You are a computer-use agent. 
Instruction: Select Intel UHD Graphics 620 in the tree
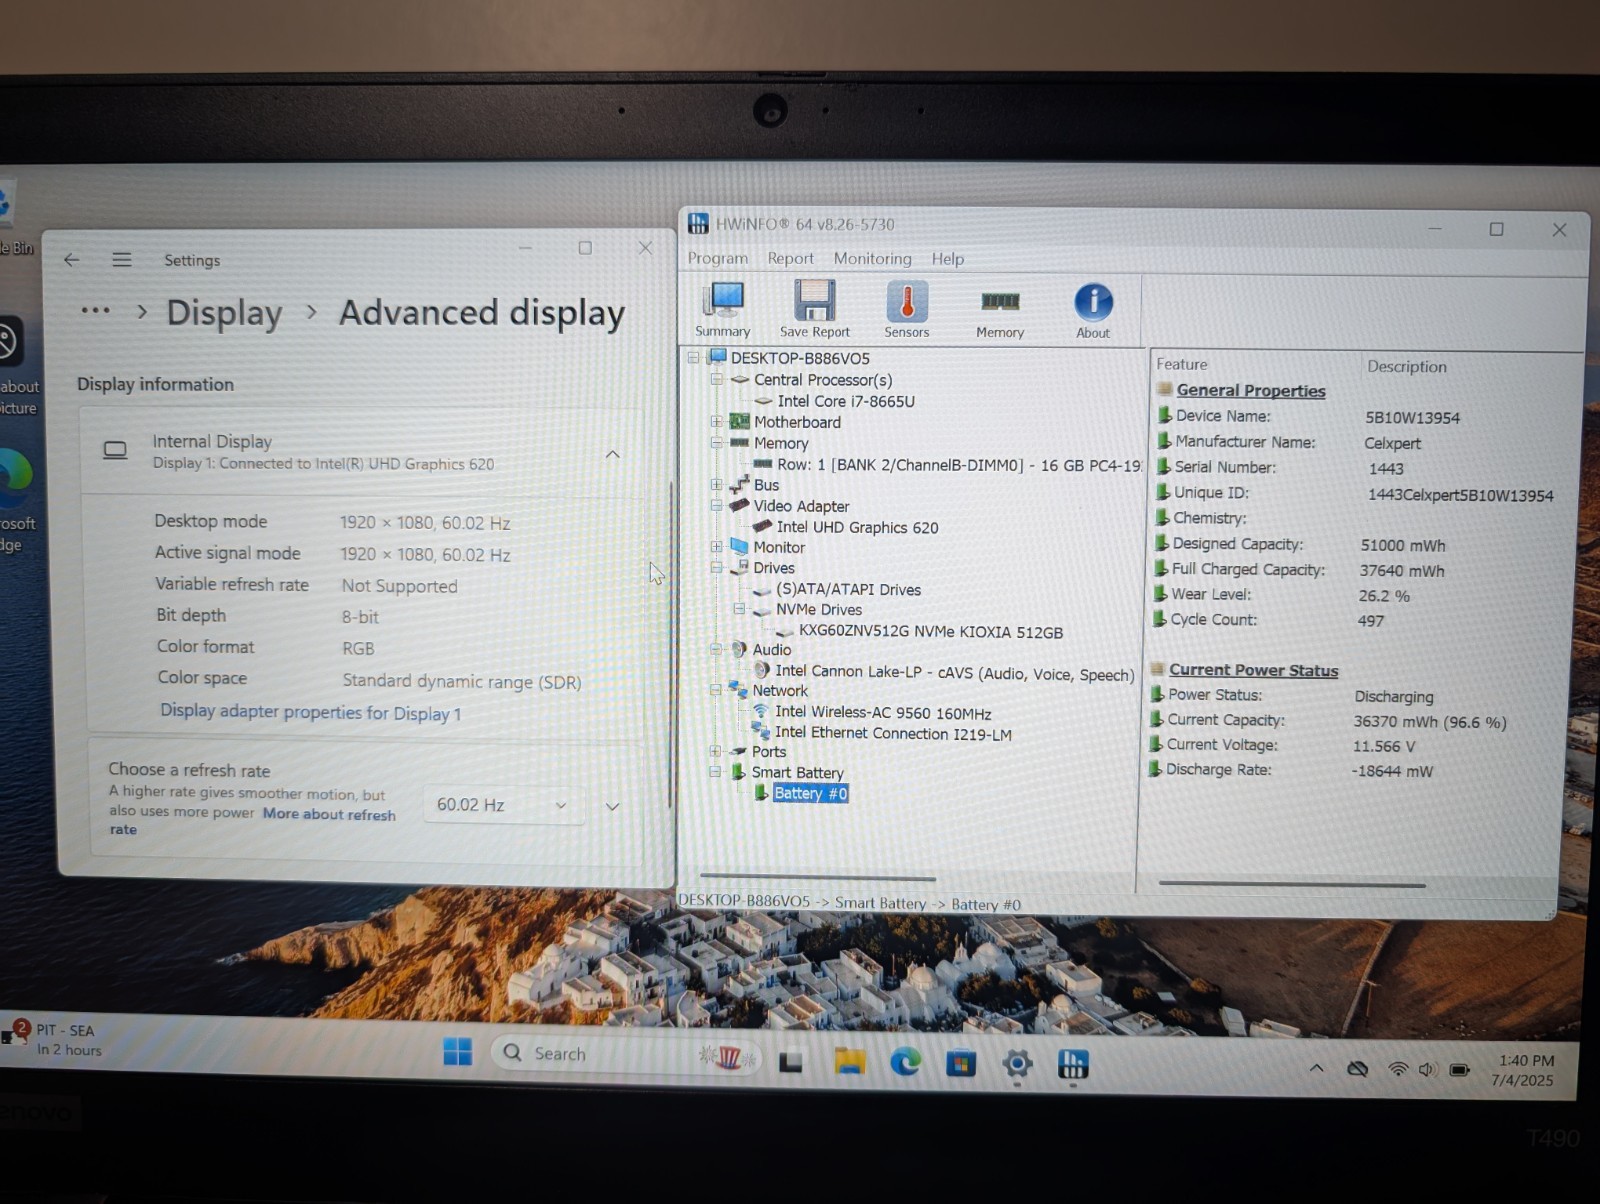point(857,527)
